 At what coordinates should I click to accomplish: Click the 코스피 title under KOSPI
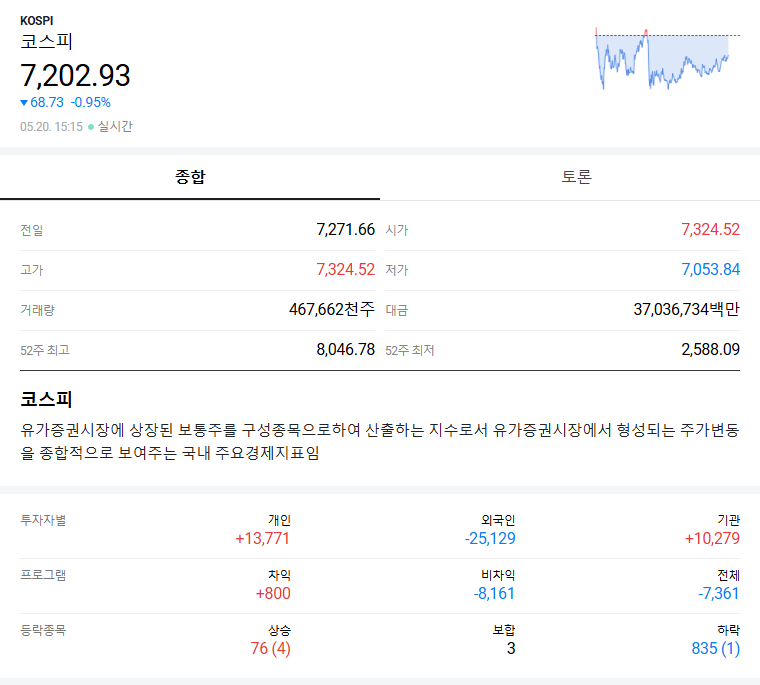pyautogui.click(x=46, y=41)
